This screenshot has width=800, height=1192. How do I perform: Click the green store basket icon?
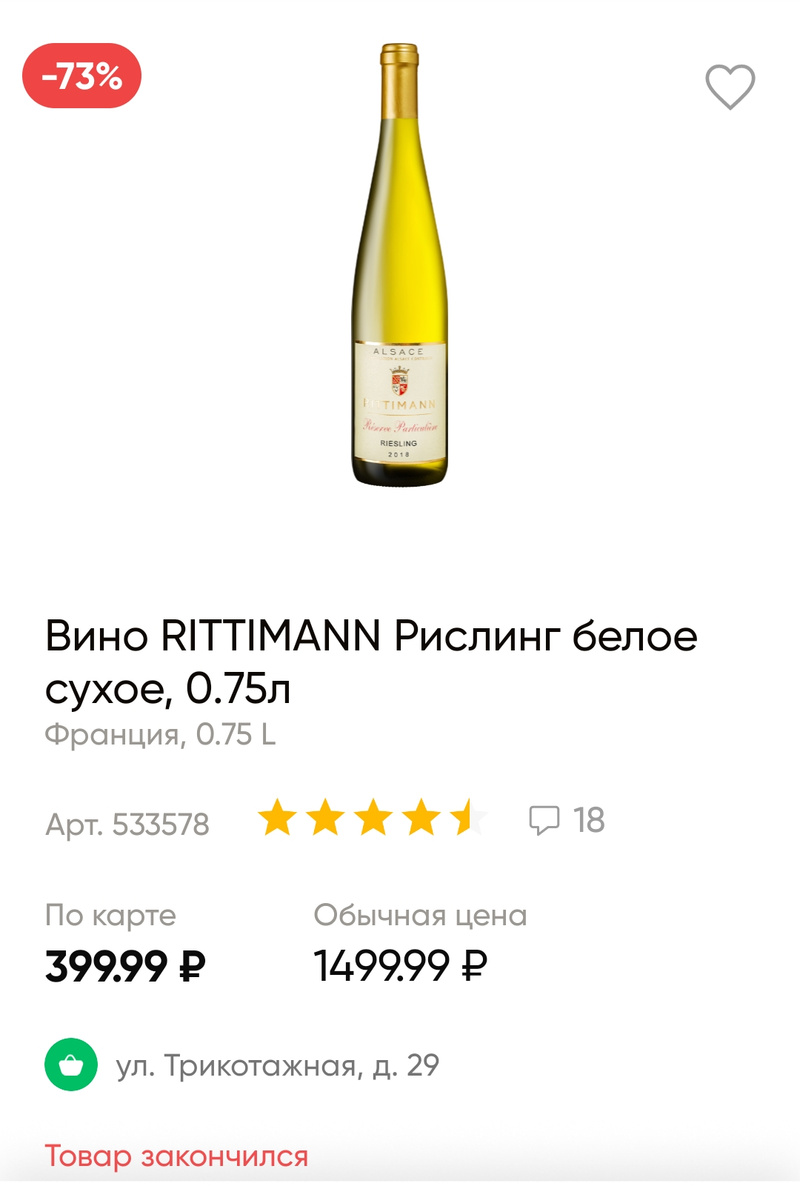[71, 1065]
